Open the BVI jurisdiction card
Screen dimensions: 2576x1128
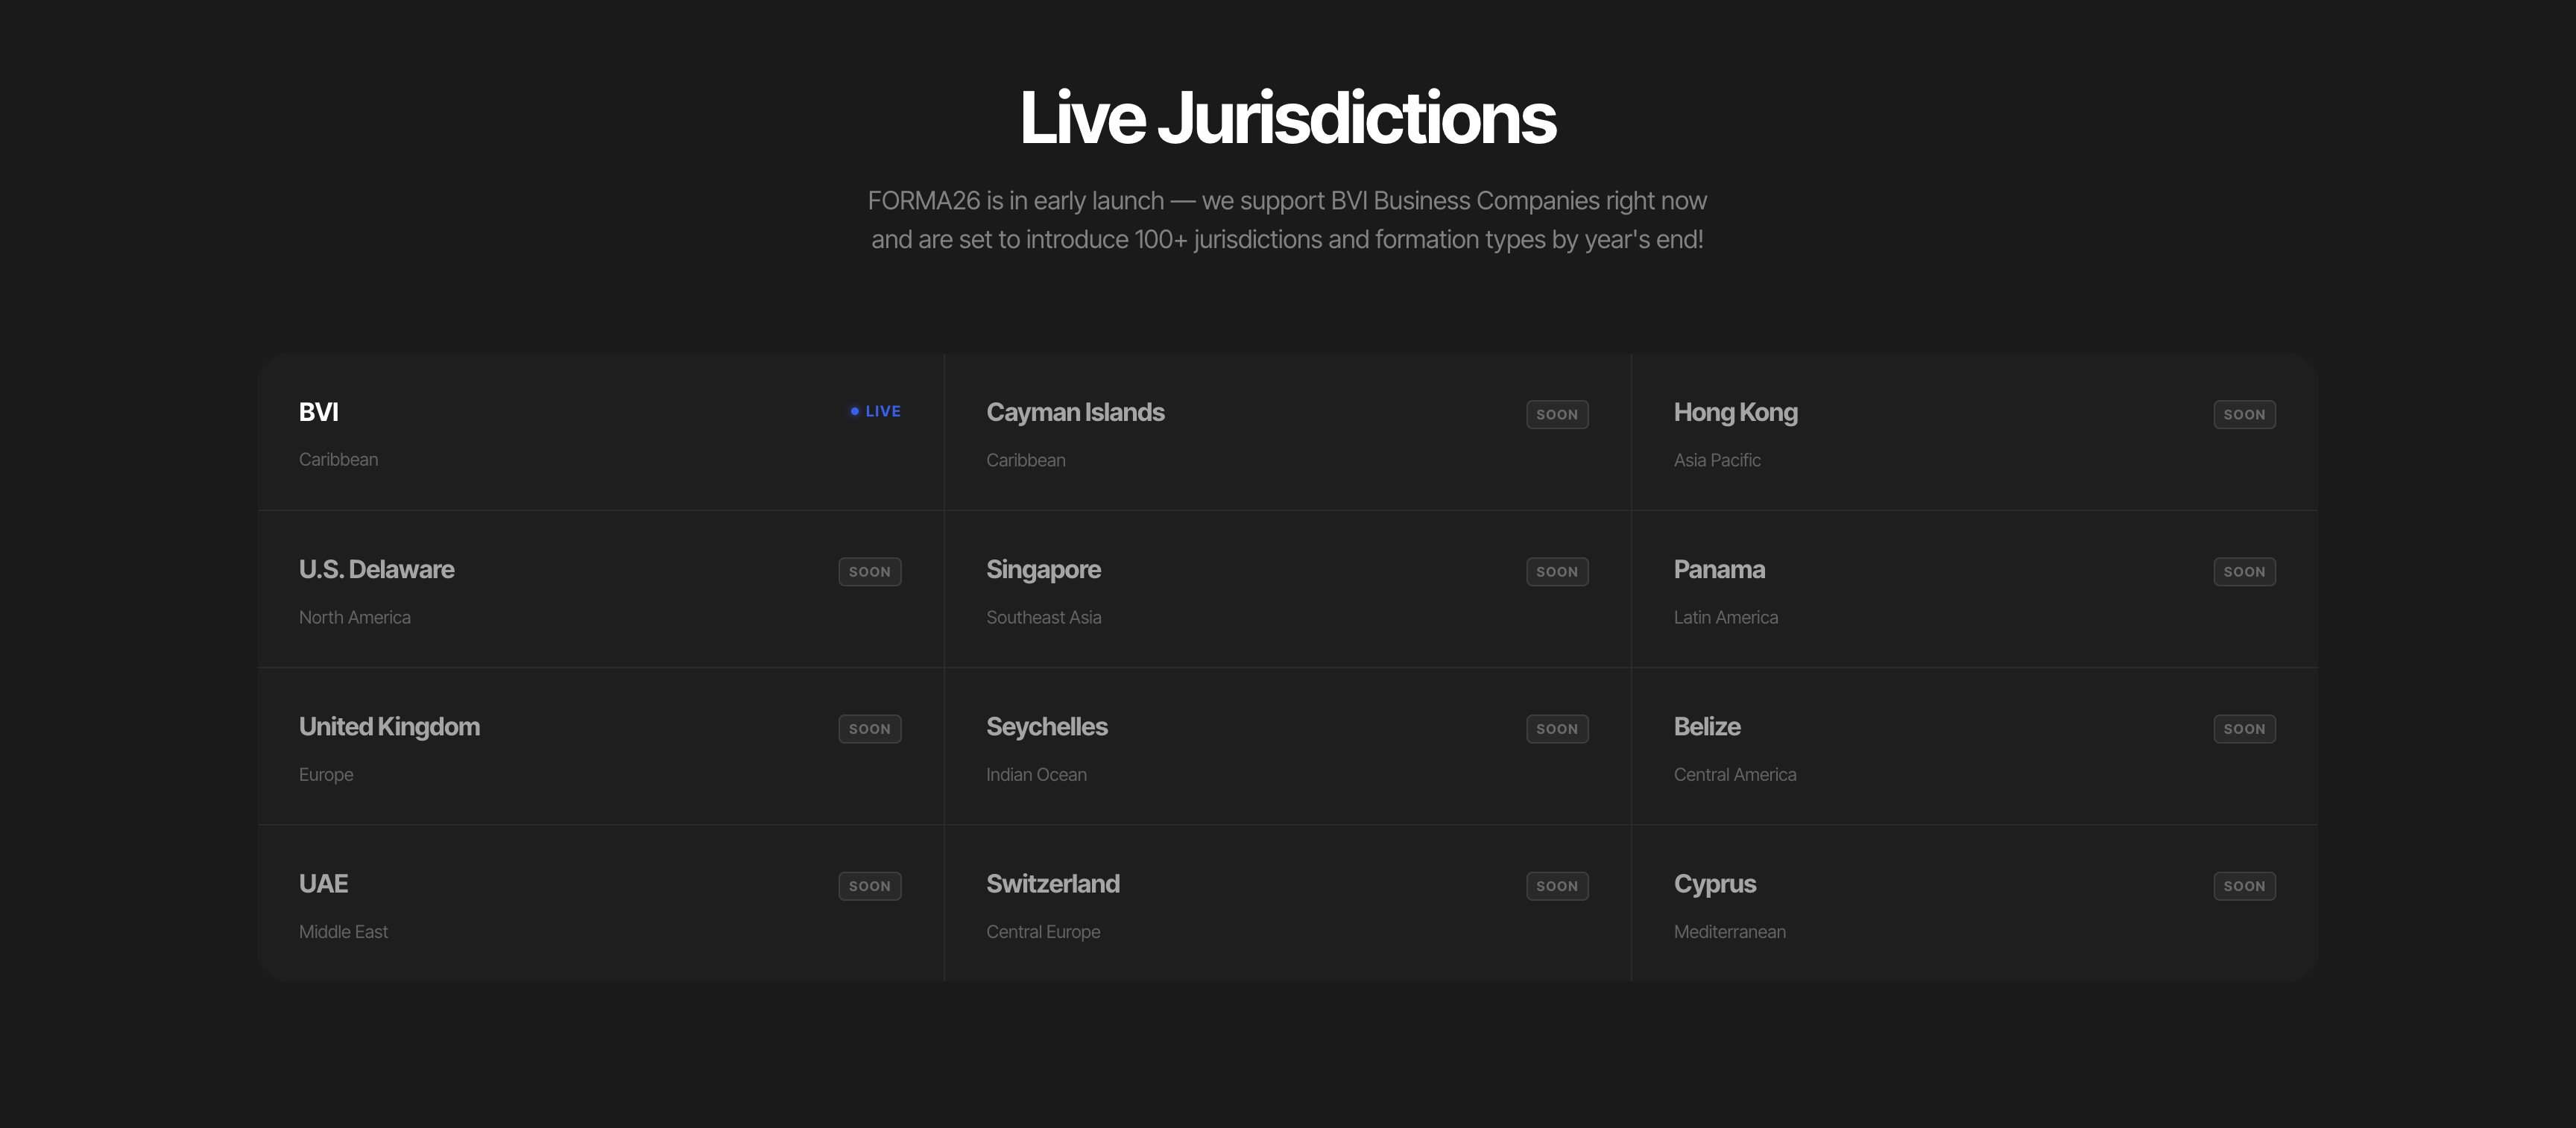coord(600,432)
